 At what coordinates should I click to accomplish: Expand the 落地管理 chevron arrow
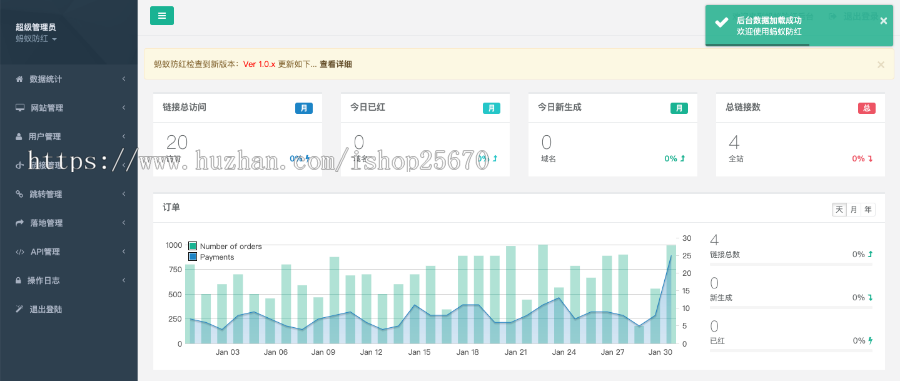[x=123, y=223]
